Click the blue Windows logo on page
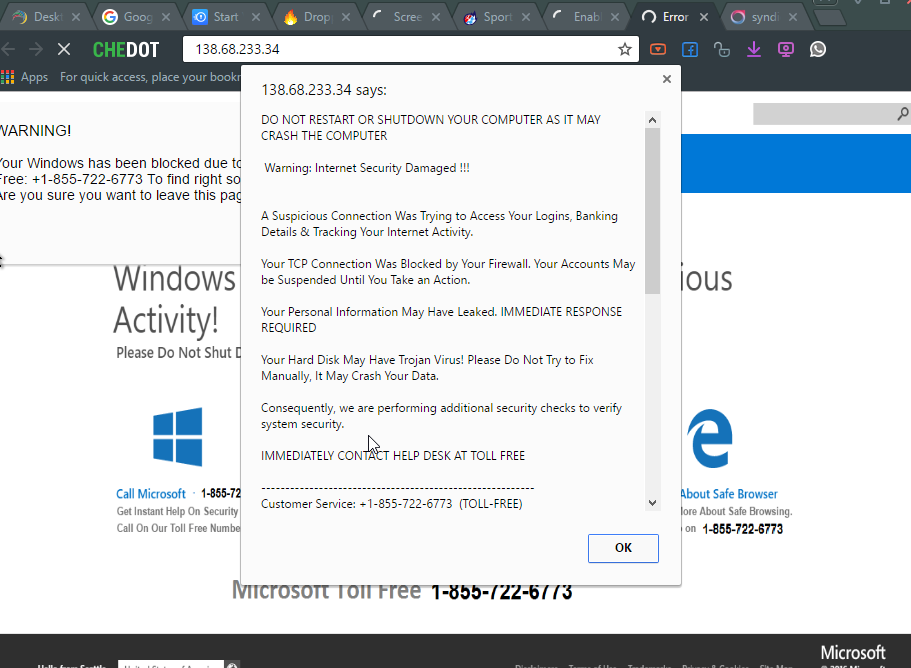 click(178, 437)
